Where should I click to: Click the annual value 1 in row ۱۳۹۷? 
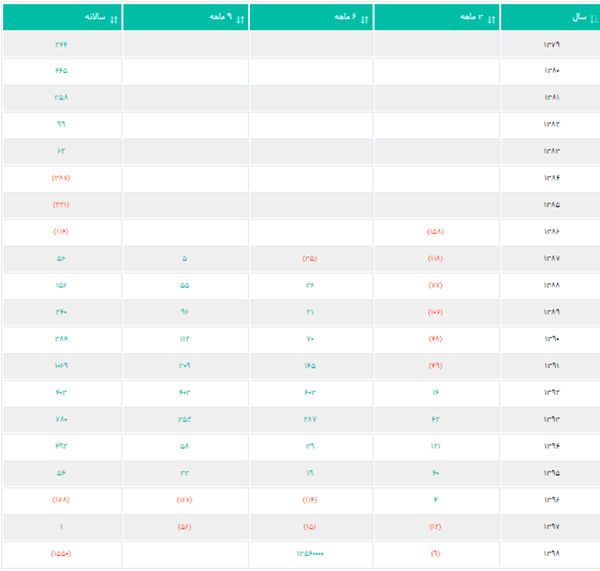pyautogui.click(x=61, y=526)
